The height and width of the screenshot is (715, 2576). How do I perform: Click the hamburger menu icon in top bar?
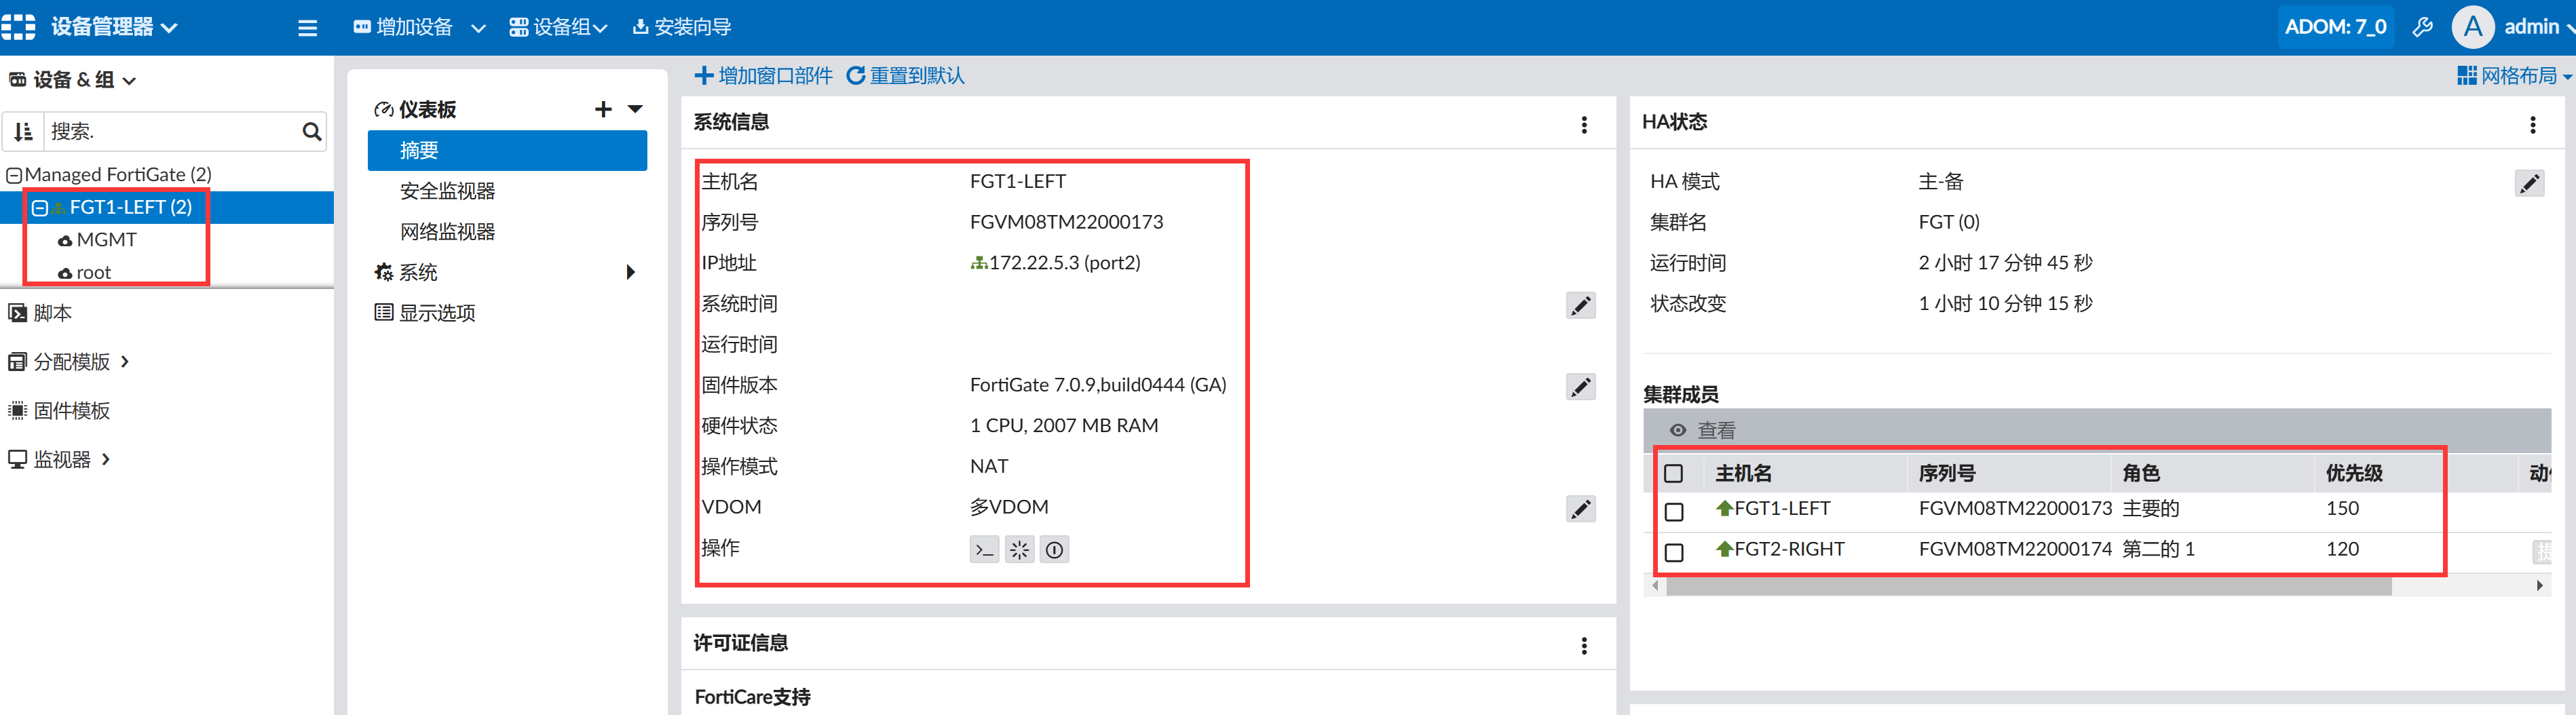[307, 28]
